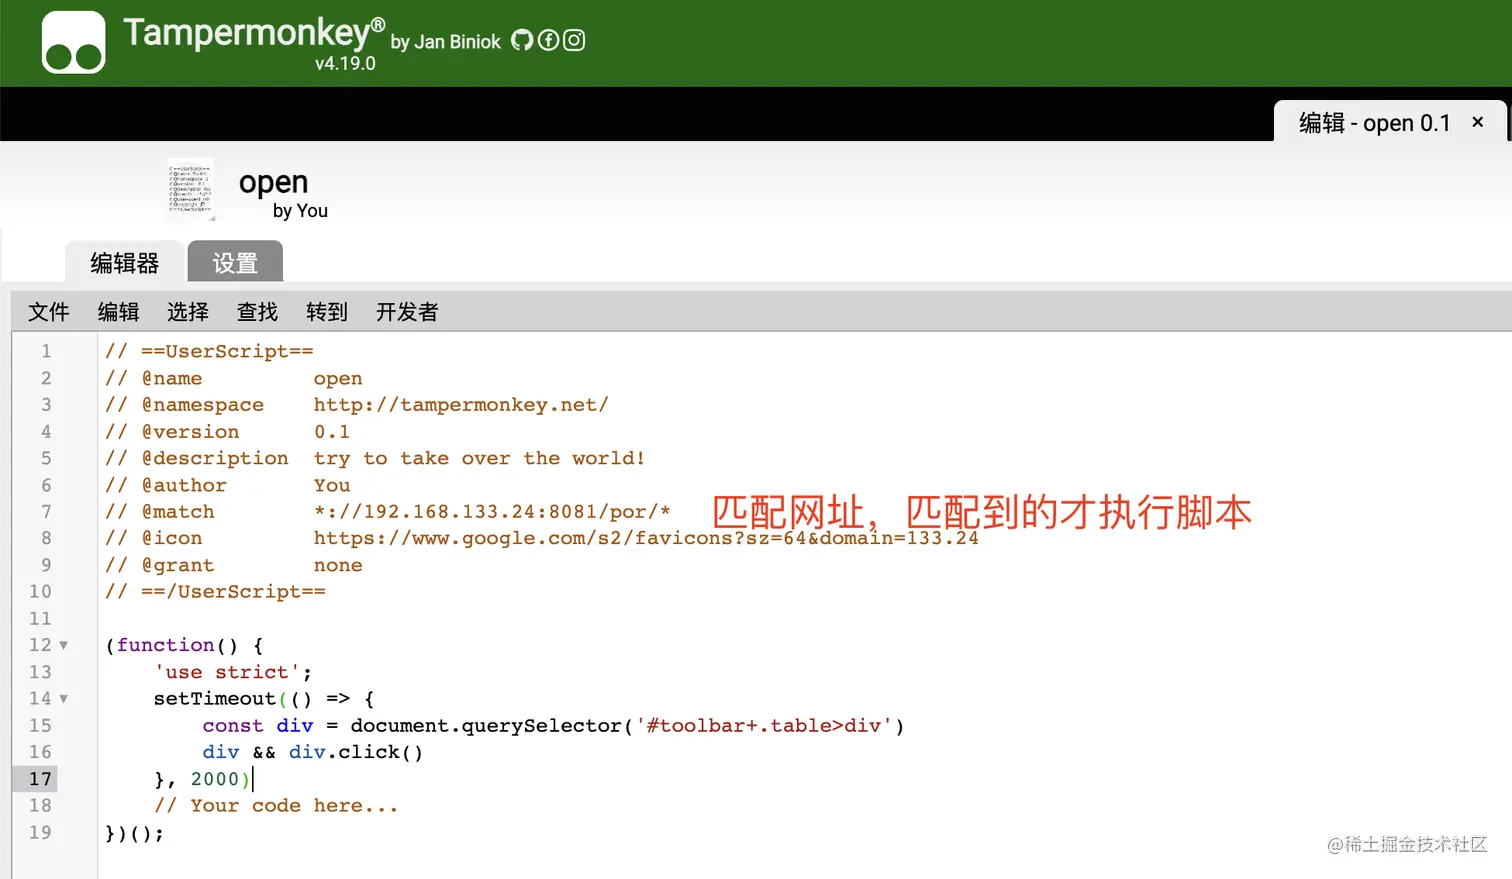Click the @author value You

332,485
